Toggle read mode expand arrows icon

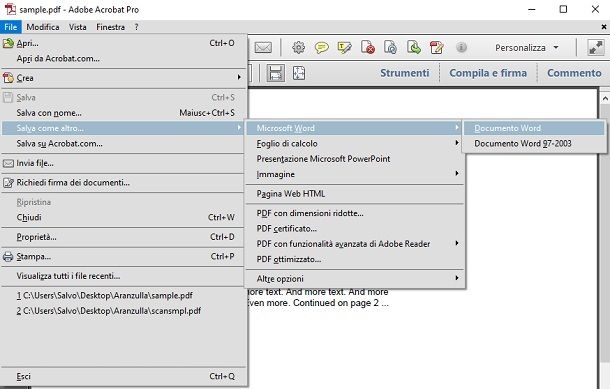[x=595, y=47]
